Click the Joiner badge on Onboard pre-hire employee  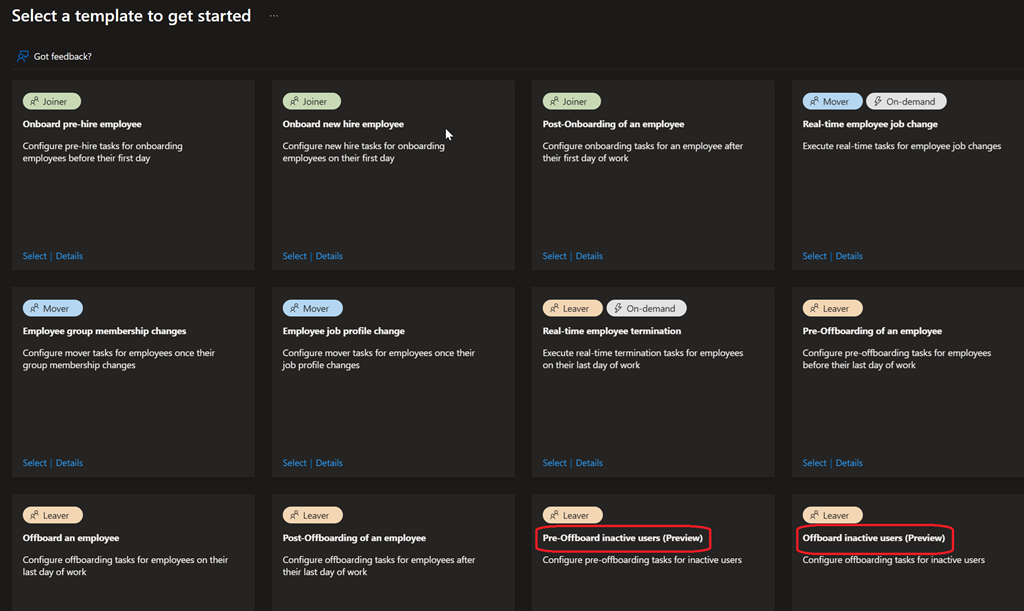pyautogui.click(x=51, y=100)
